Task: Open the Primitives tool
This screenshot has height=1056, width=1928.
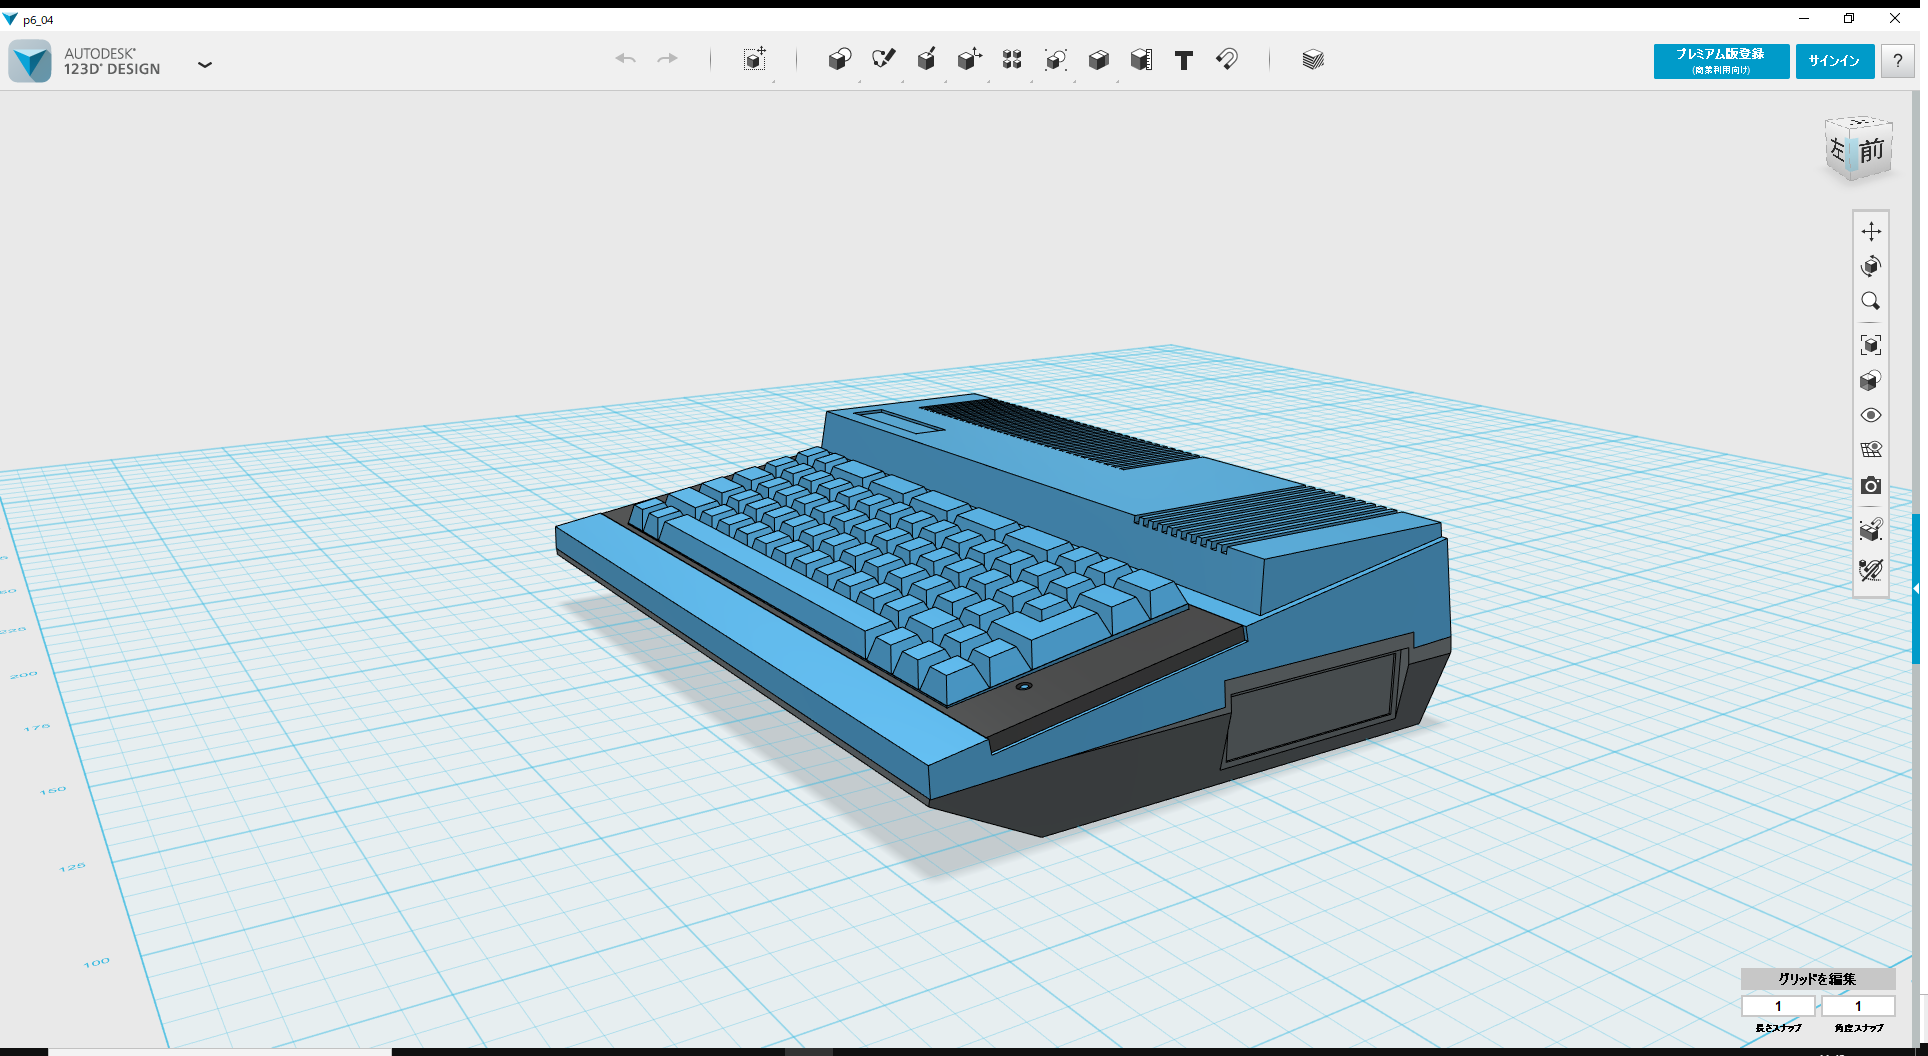Action: [840, 60]
